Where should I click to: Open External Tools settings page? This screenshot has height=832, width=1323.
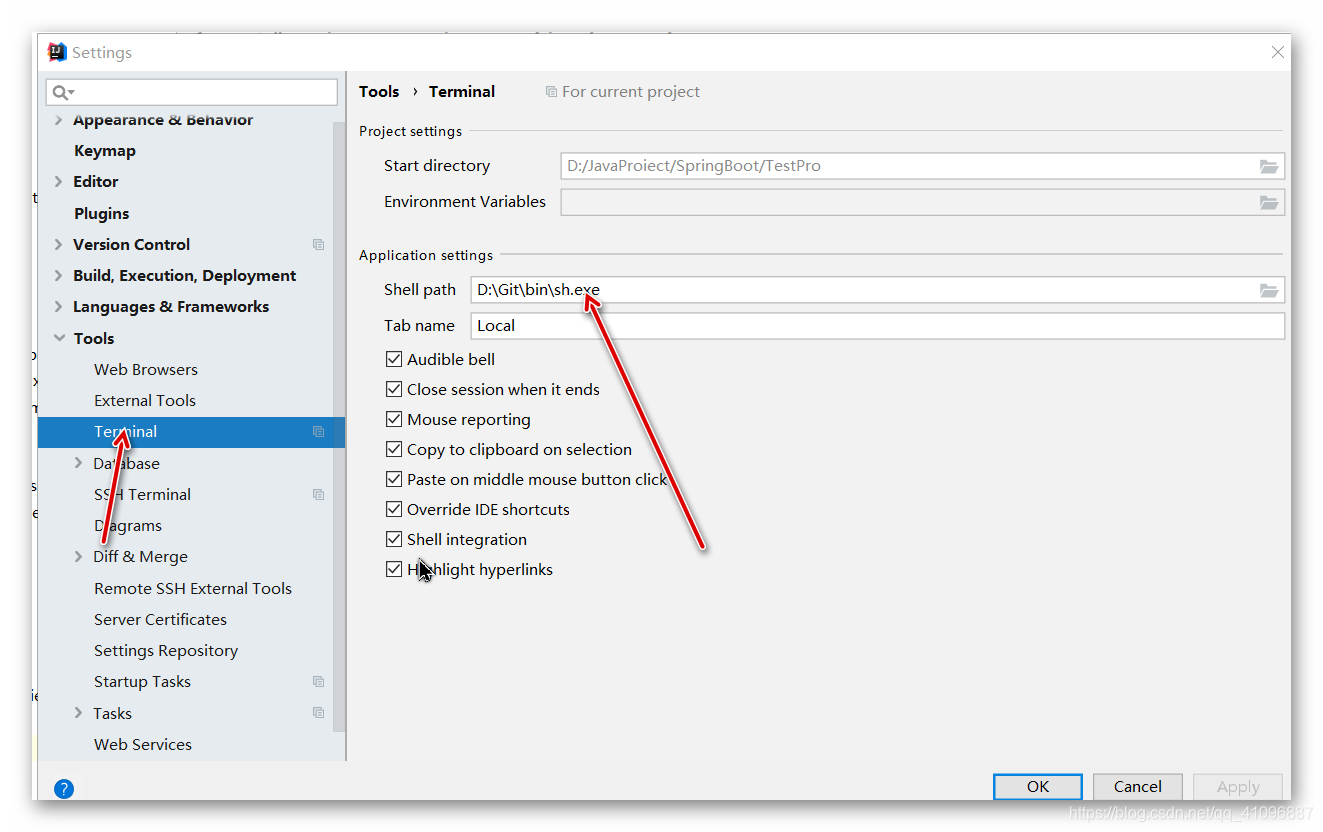tap(145, 400)
